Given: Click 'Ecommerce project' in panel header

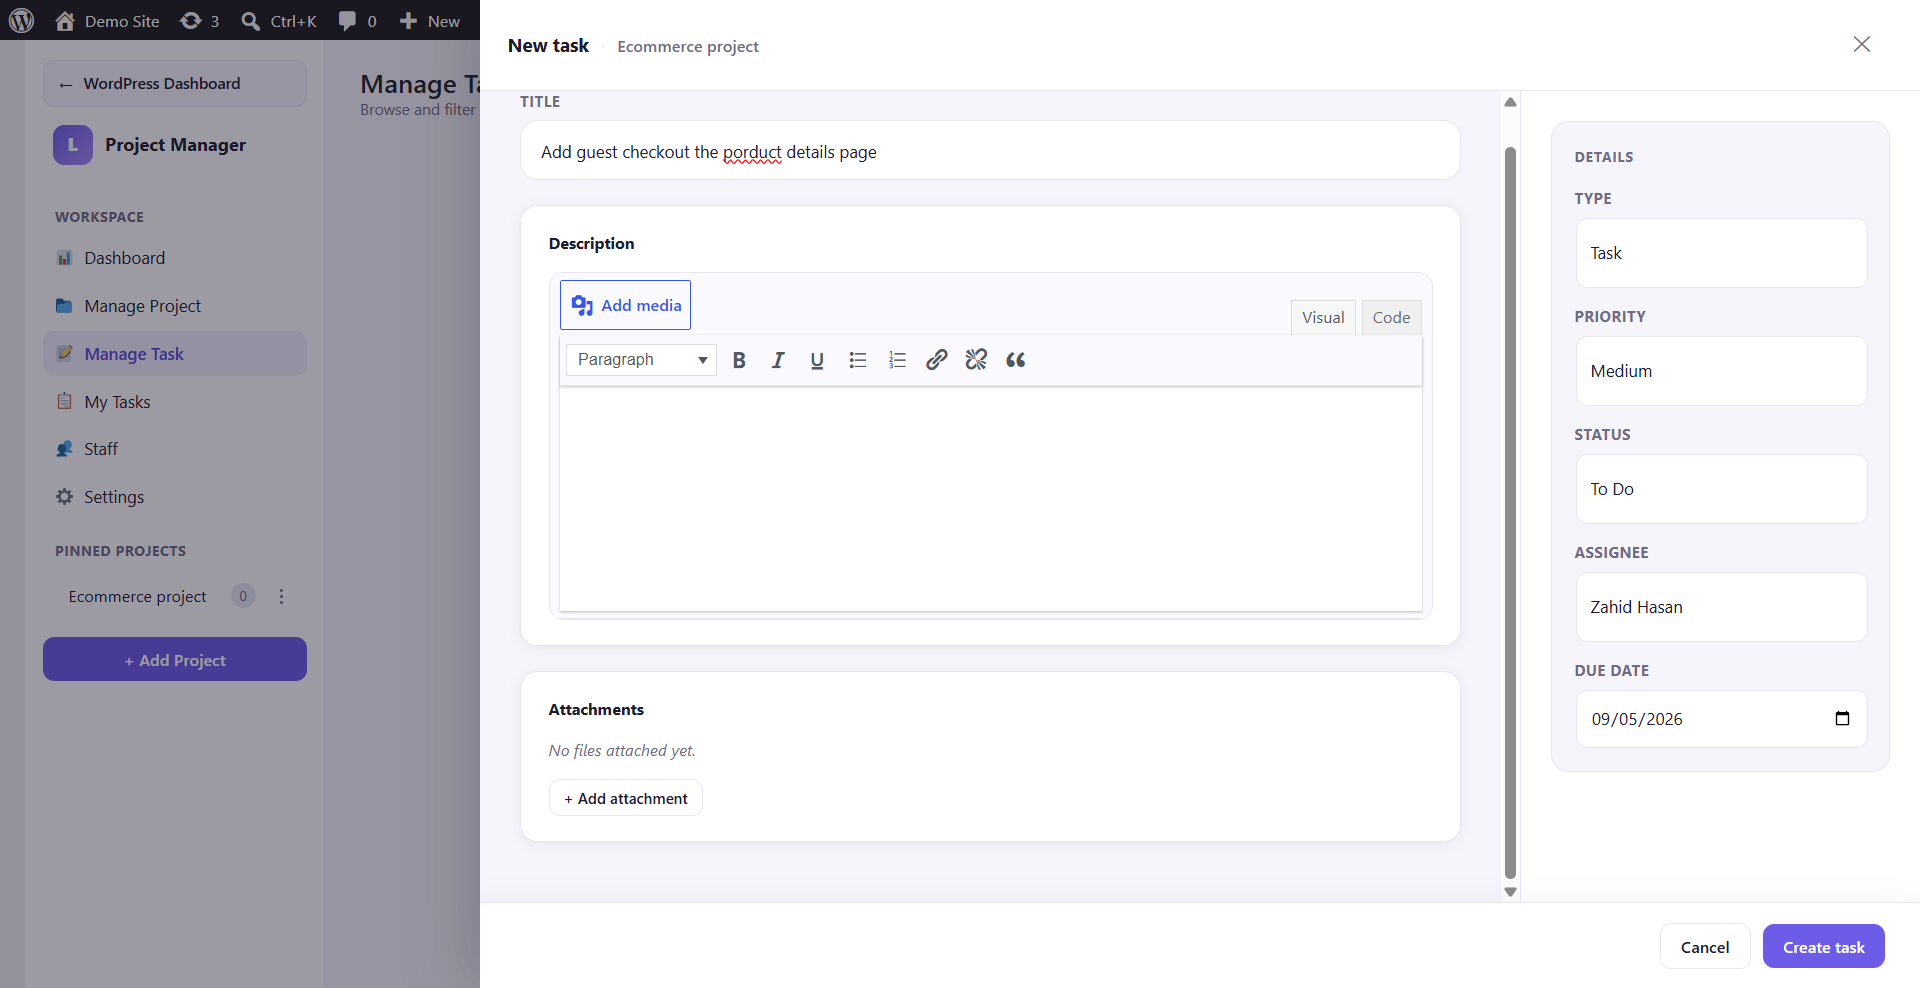Looking at the screenshot, I should pos(688,47).
